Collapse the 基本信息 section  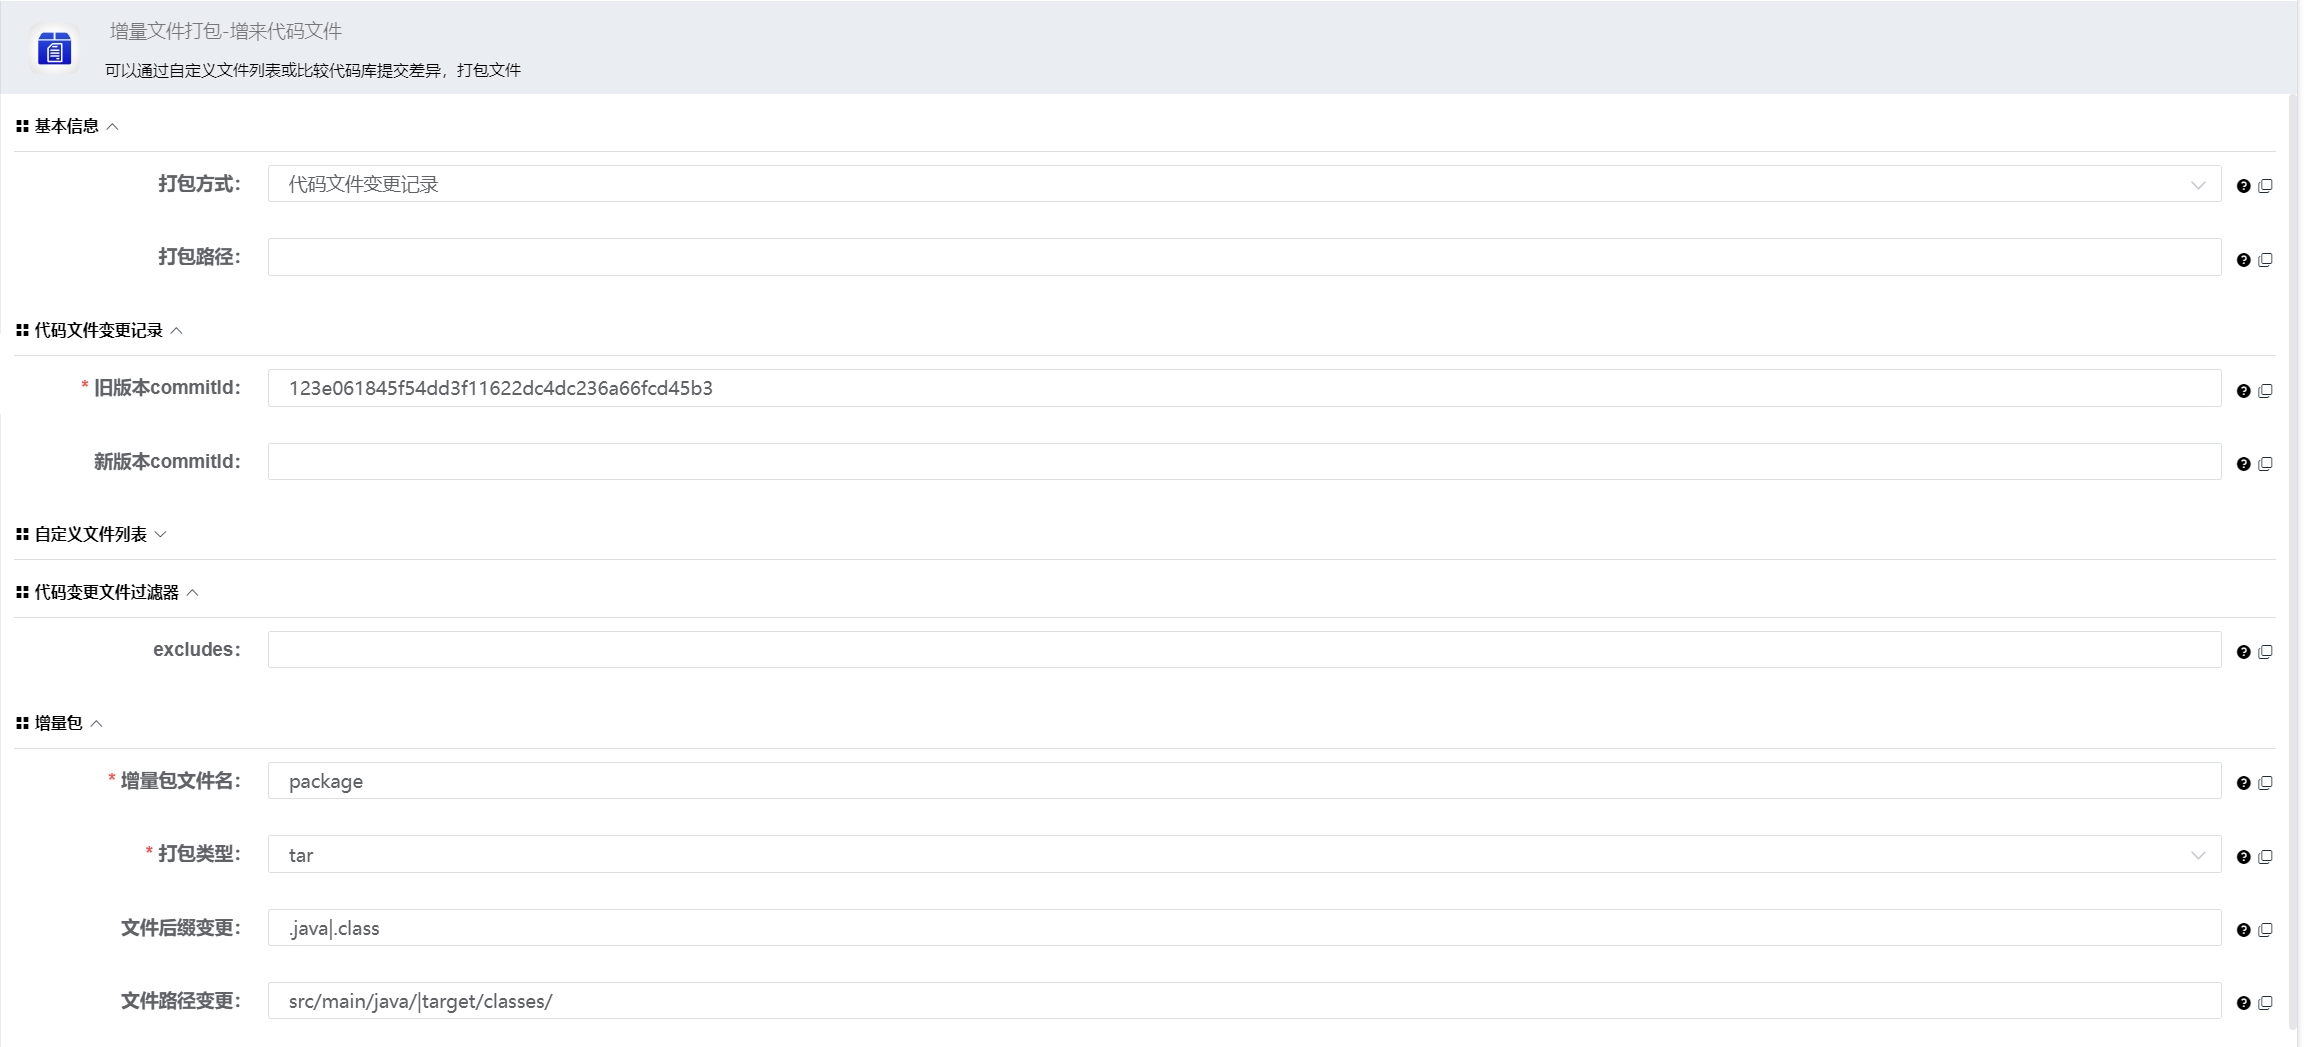(114, 126)
